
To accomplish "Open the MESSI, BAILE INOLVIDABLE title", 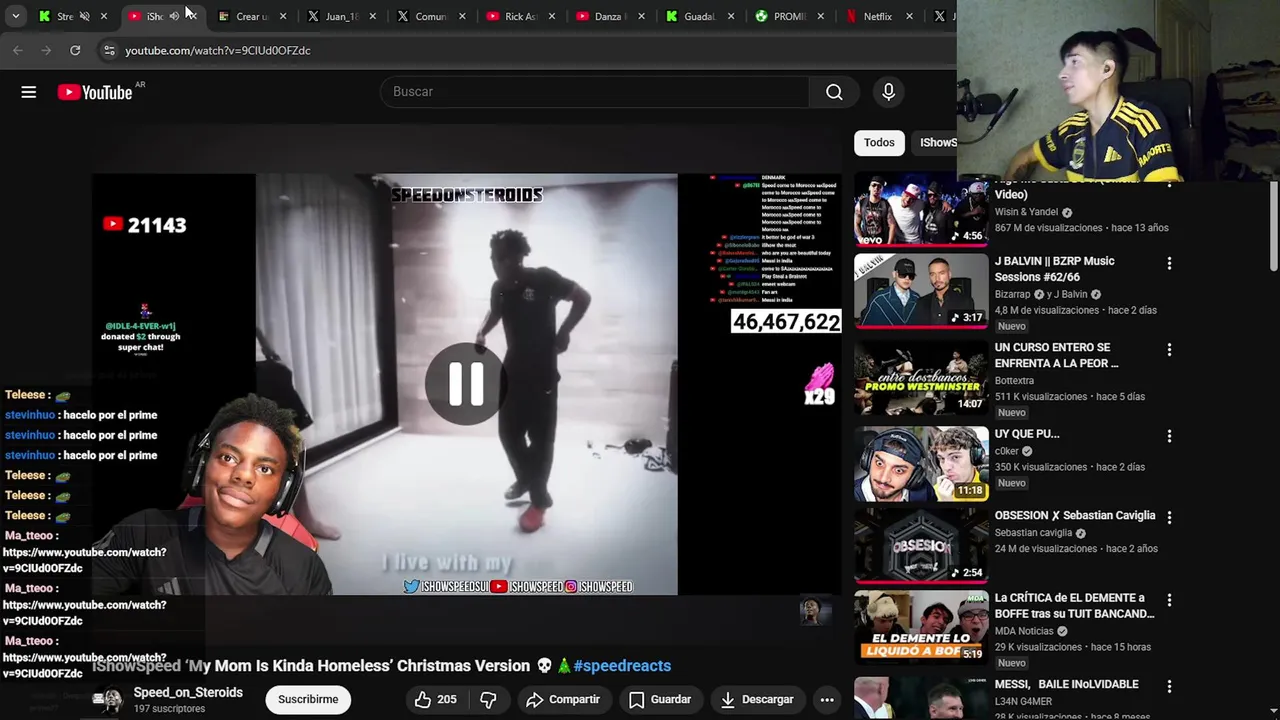I will (1066, 684).
